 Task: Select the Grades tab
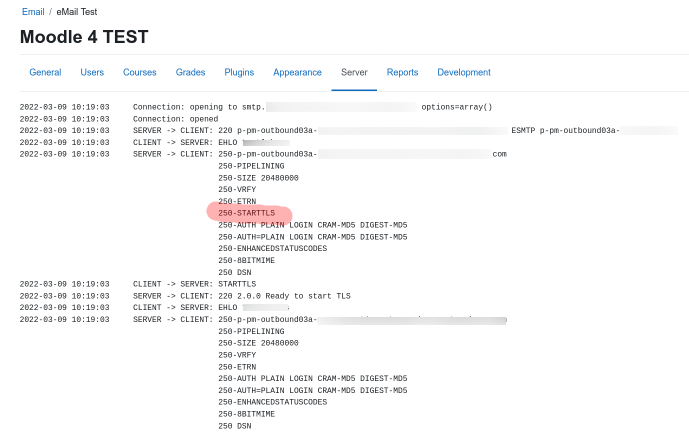coord(190,72)
